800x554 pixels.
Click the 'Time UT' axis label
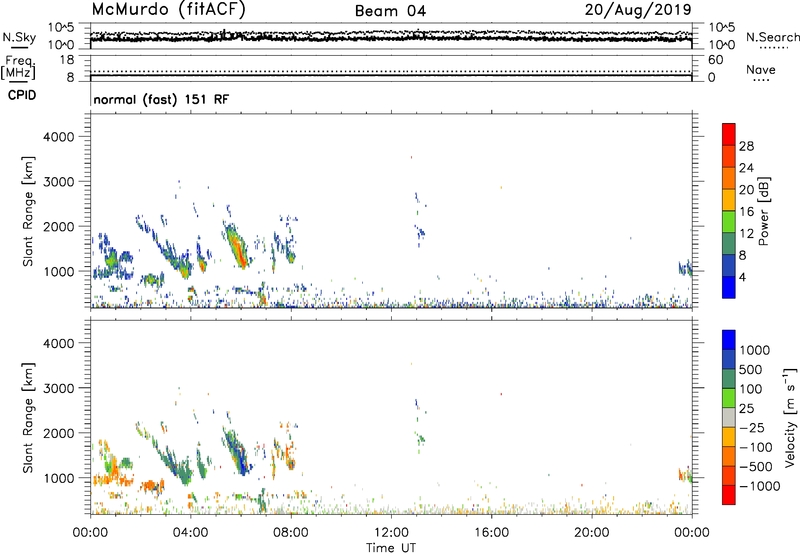(x=391, y=548)
